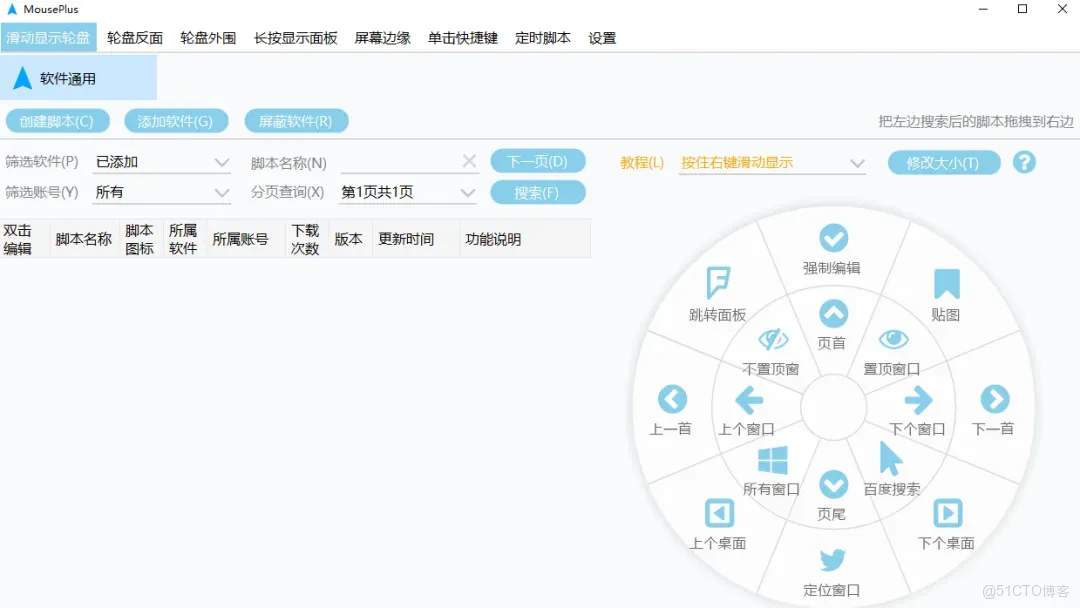Select the 强制编辑 checkmark icon on the wheel

click(833, 239)
